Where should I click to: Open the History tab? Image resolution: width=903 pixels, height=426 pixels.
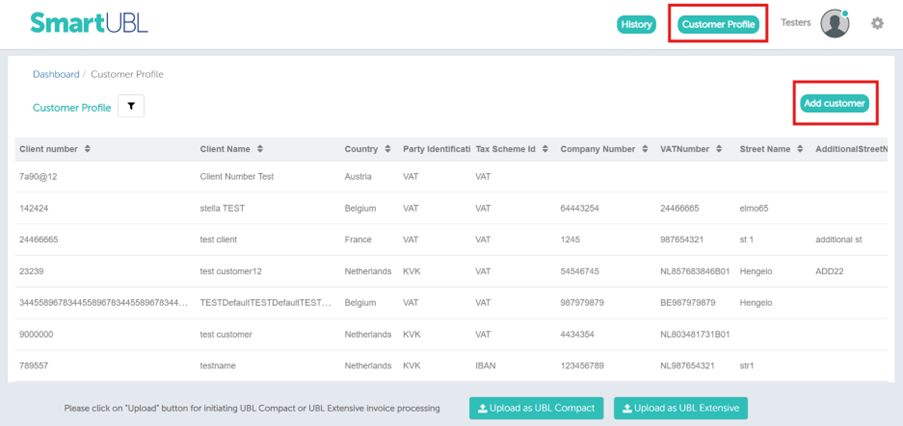pyautogui.click(x=636, y=24)
